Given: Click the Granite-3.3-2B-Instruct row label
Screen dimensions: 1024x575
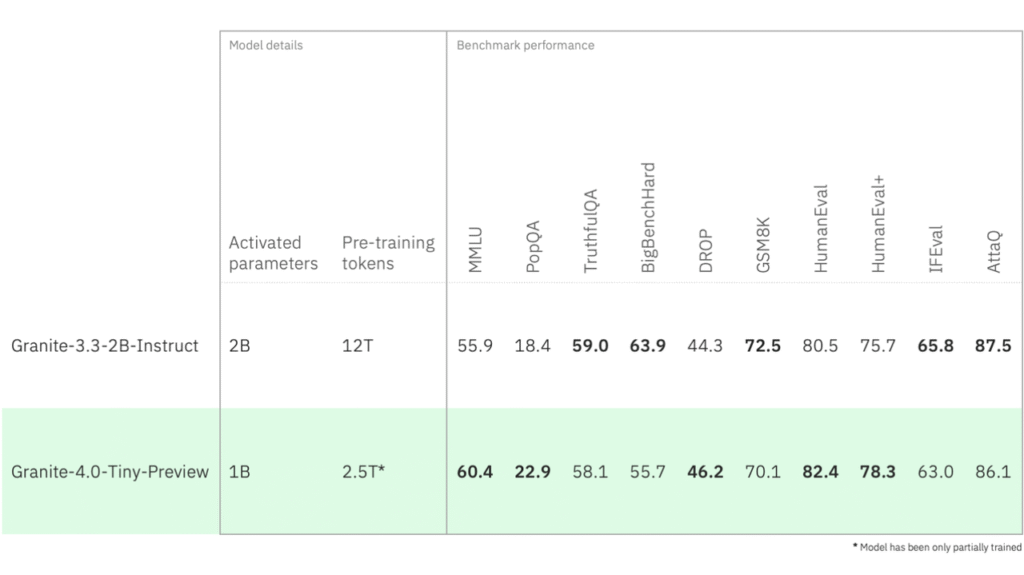Looking at the screenshot, I should tap(105, 346).
